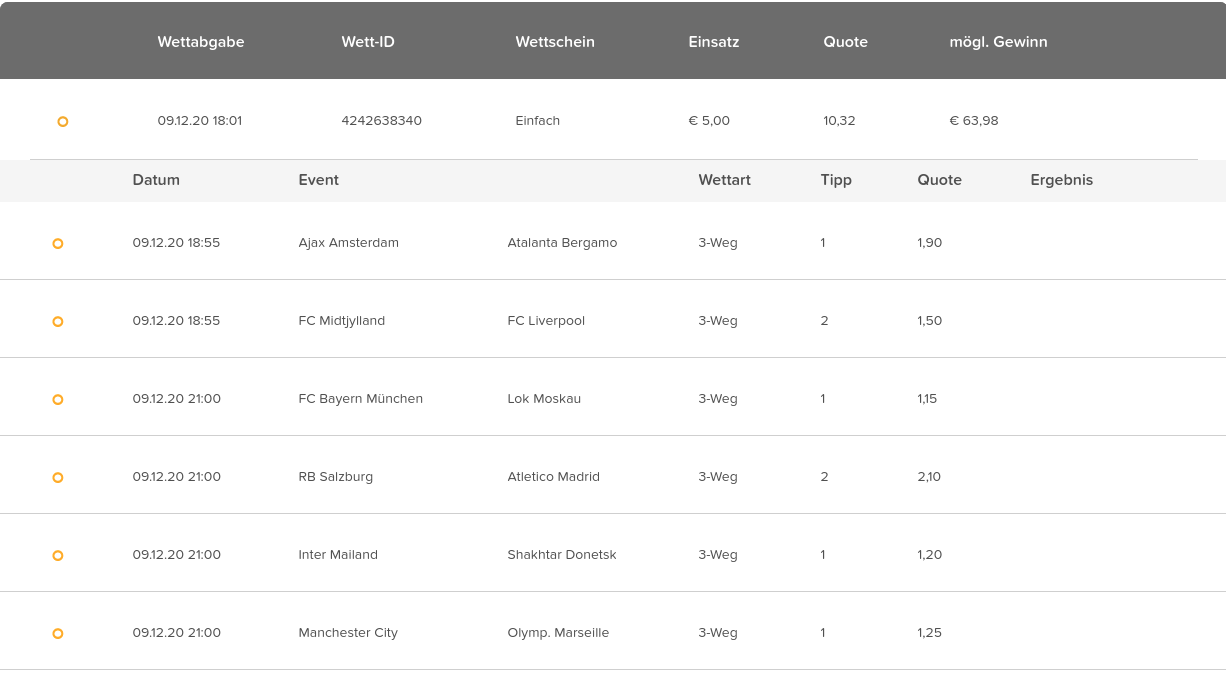This screenshot has width=1226, height=675.
Task: Click the pending status circle for bet 4242638340
Action: point(63,121)
